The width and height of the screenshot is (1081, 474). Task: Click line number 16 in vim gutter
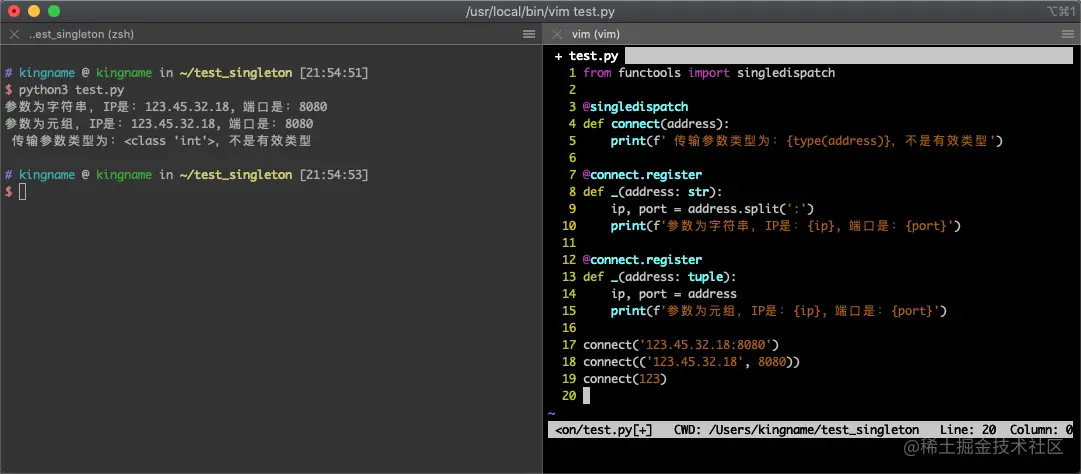[569, 327]
